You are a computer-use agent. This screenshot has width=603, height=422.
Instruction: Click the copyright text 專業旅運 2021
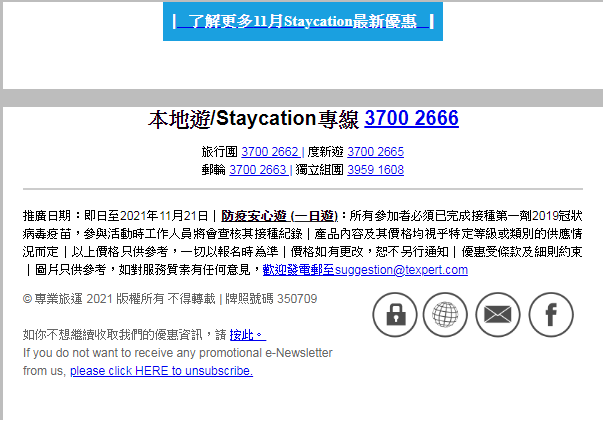(x=73, y=299)
